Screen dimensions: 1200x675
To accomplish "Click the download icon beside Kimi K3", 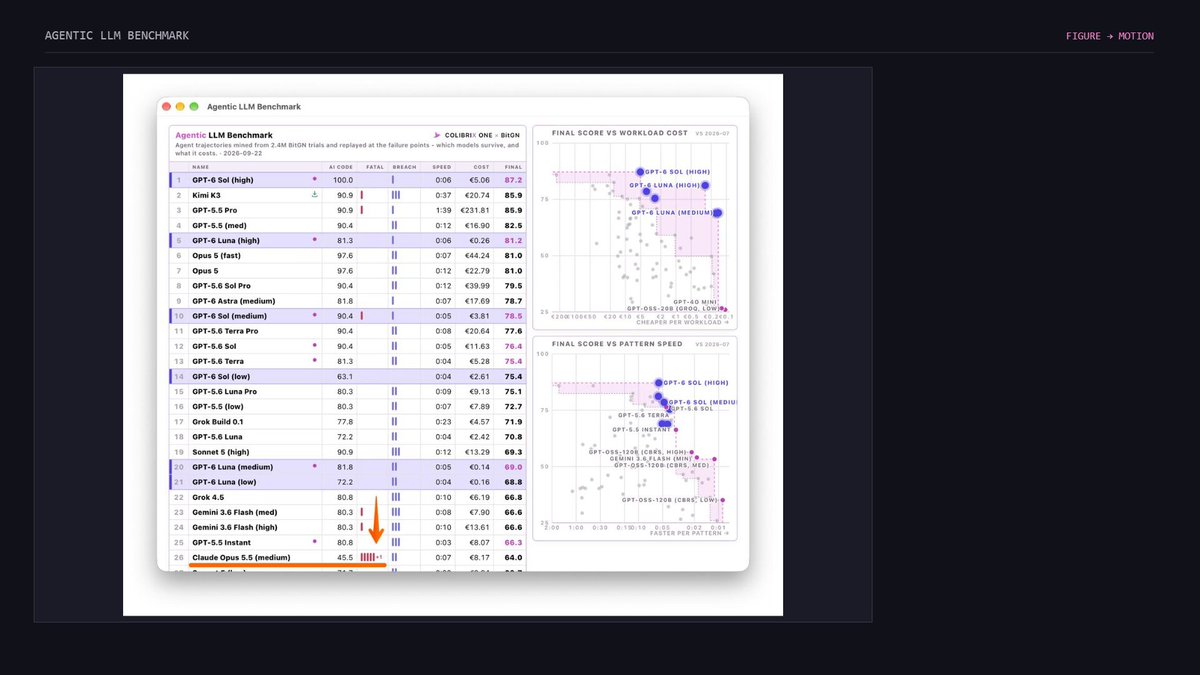I will pos(315,195).
